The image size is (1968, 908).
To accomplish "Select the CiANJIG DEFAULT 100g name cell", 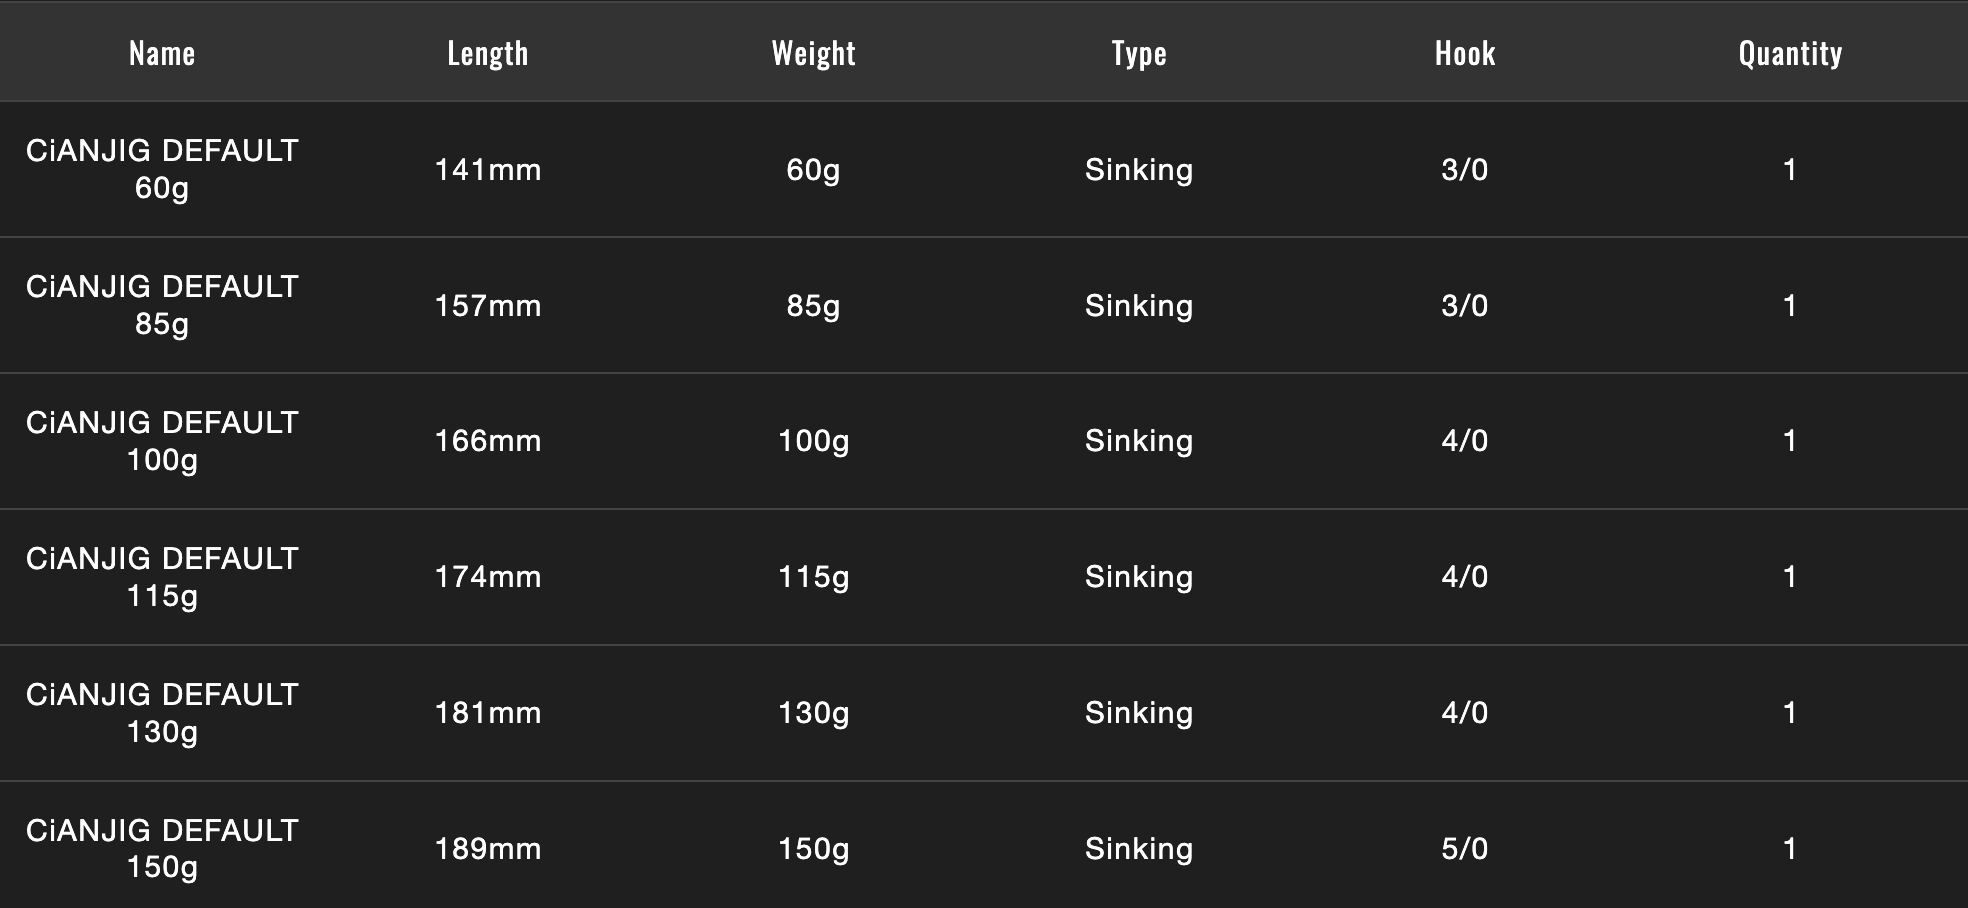I will point(162,441).
